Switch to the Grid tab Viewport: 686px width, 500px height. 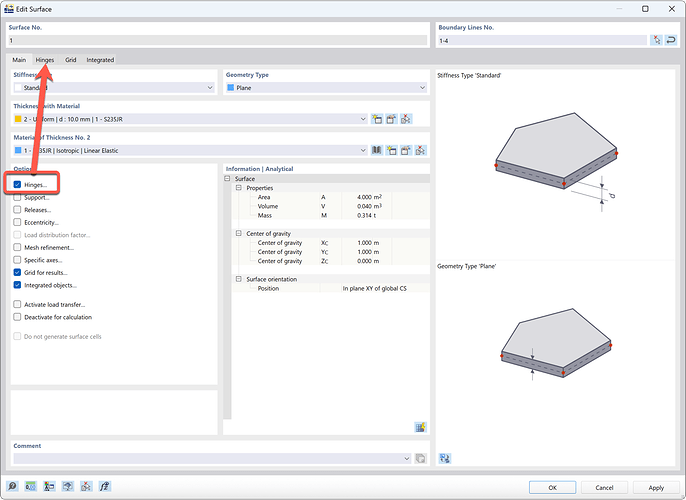(70, 59)
